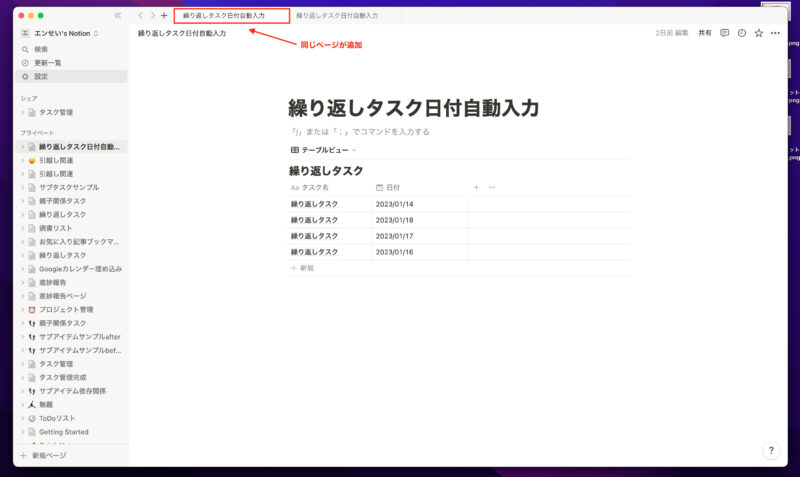Screen dimensions: 800x477
Task: Click the command placeholder text below the title
Action: pos(360,132)
